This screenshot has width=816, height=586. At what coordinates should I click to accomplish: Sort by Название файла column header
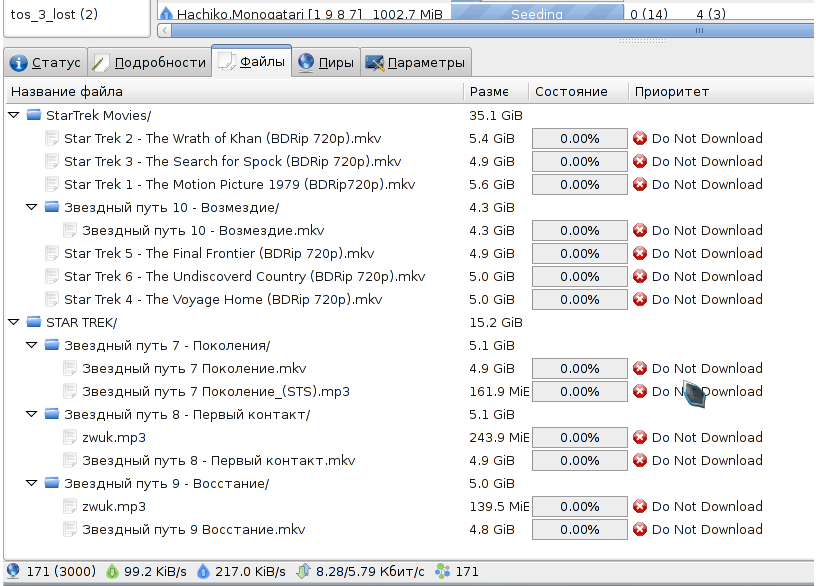pyautogui.click(x=234, y=92)
